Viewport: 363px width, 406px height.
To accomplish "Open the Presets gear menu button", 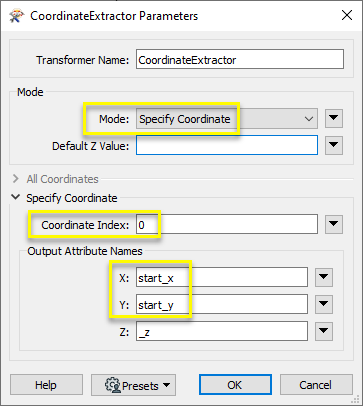I will (x=133, y=385).
